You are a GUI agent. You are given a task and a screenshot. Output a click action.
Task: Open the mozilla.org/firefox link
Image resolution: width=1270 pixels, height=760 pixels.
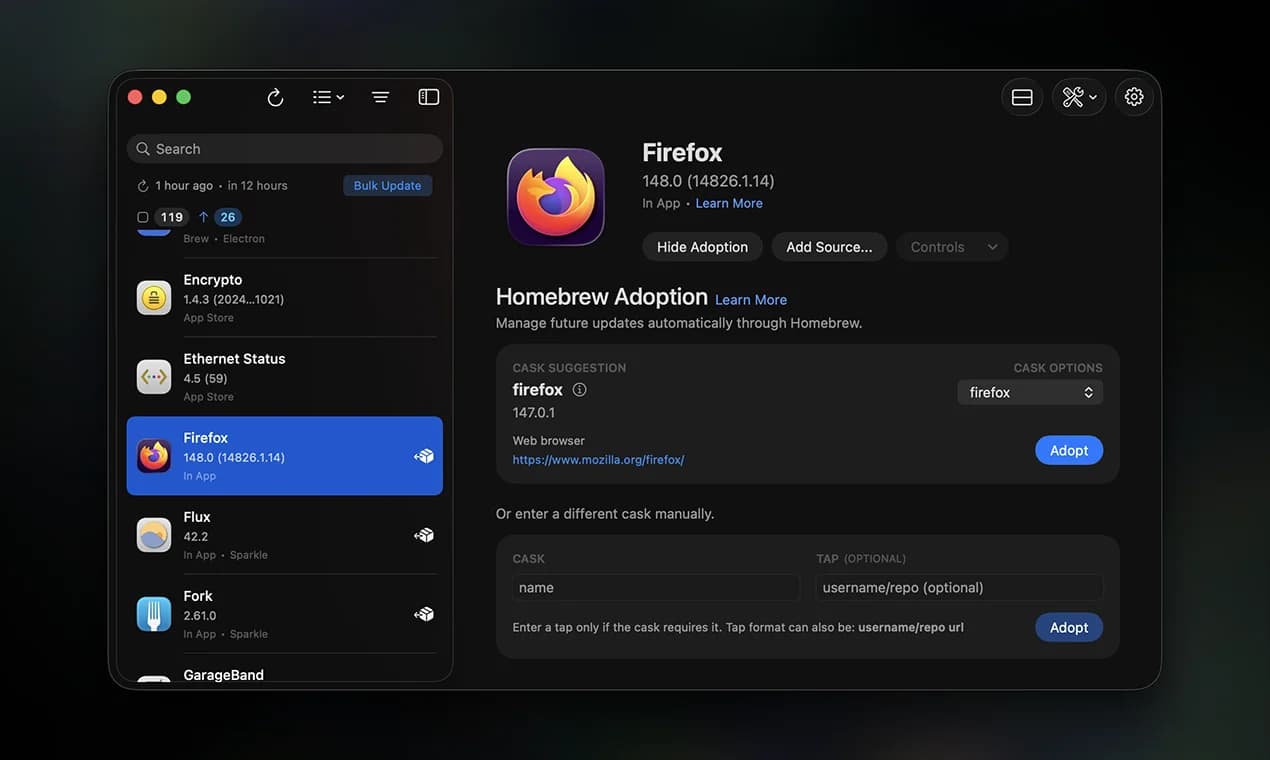[x=598, y=459]
